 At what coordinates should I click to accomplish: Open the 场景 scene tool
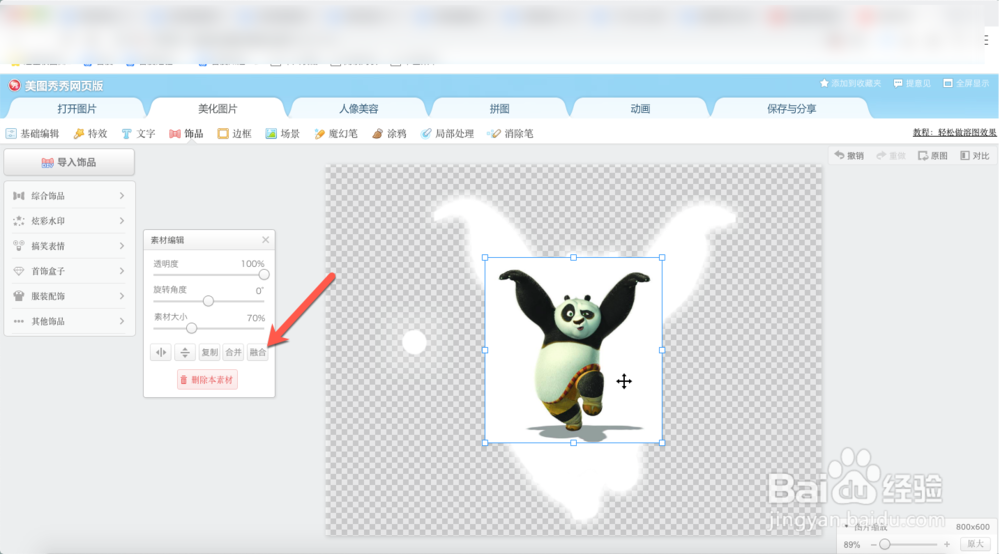(x=283, y=134)
